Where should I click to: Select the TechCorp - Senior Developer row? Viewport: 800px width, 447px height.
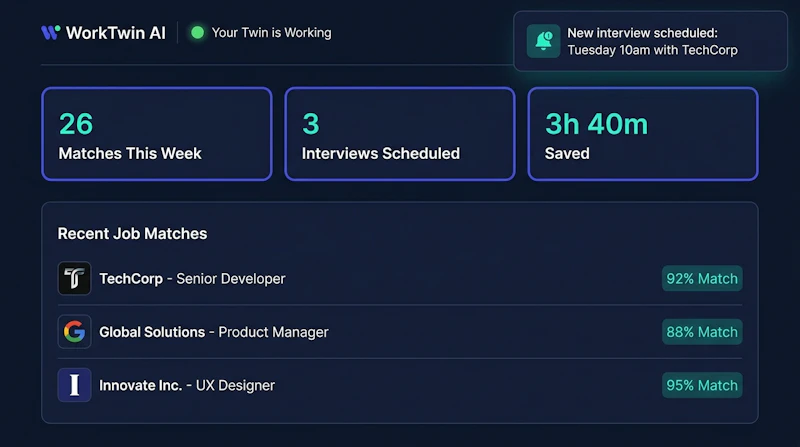pos(400,278)
